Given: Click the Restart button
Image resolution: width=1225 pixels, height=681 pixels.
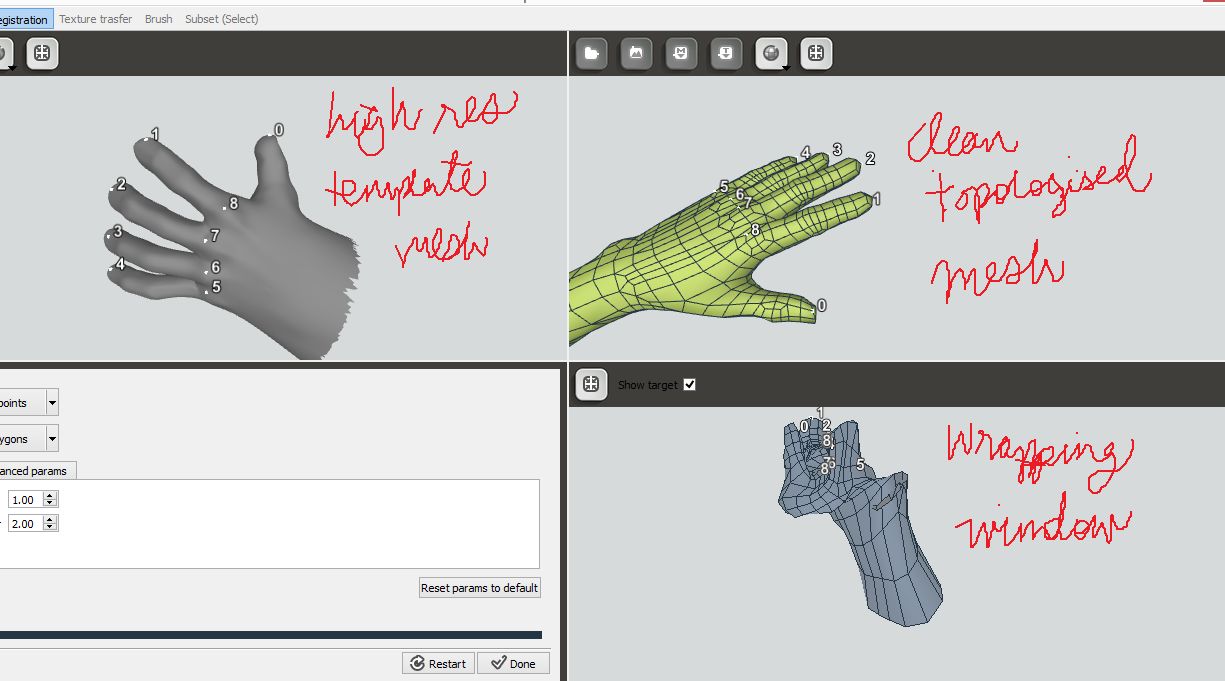Looking at the screenshot, I should point(437,664).
